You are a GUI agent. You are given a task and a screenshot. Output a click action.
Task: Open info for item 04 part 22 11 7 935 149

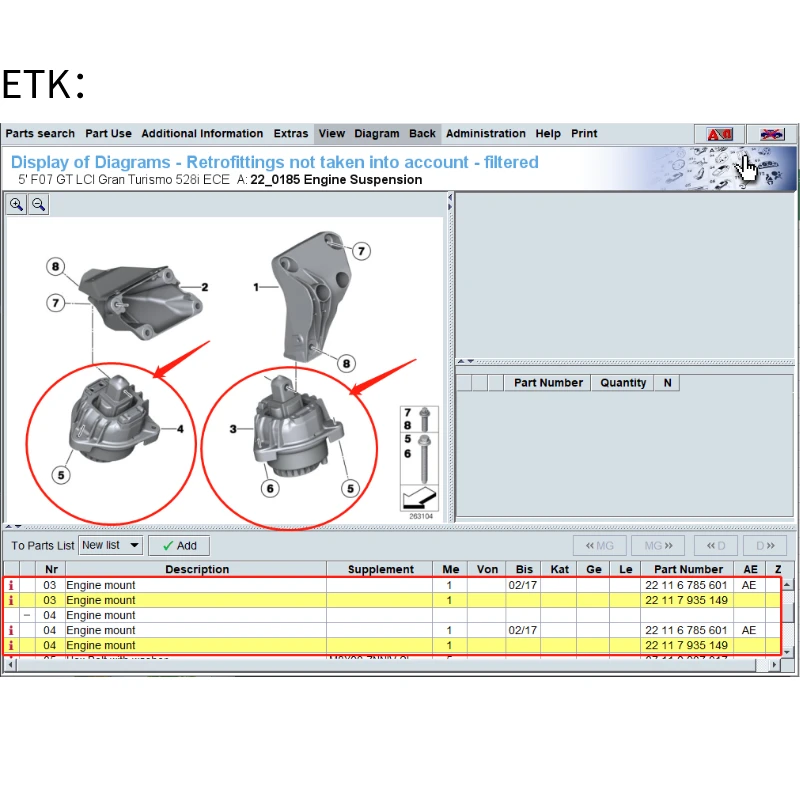(x=11, y=645)
